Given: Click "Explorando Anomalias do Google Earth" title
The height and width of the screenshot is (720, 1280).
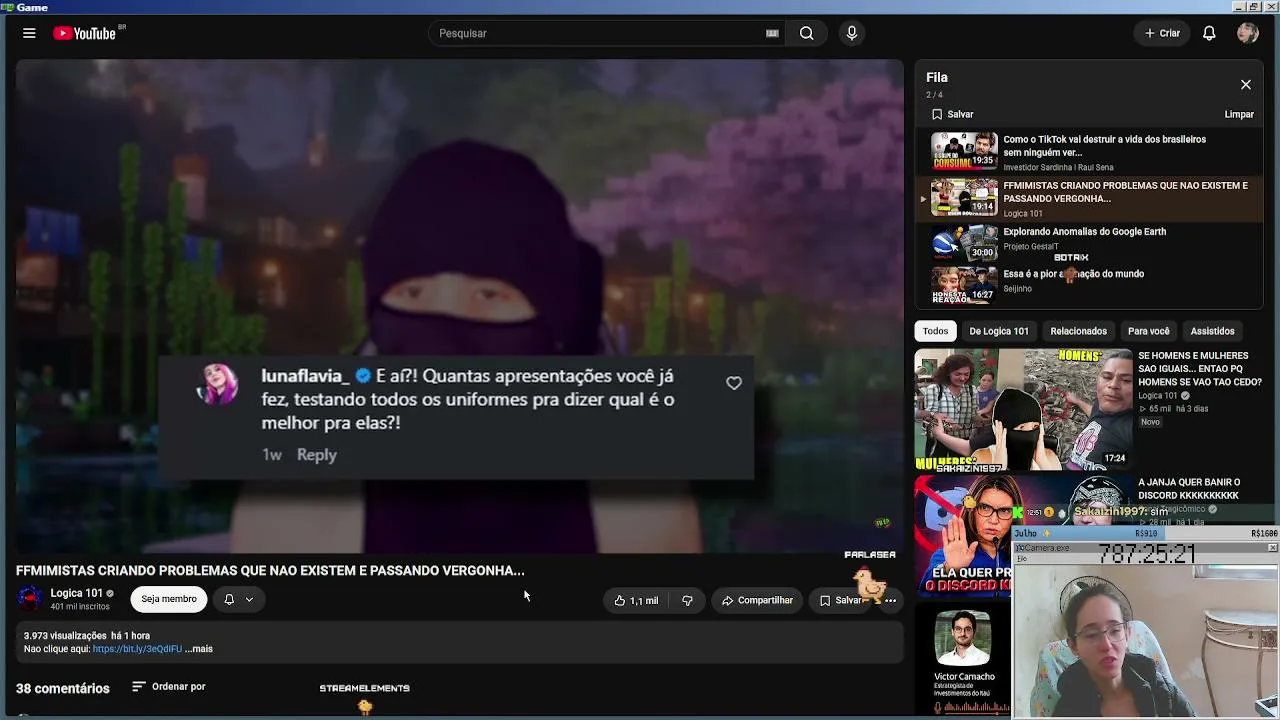Looking at the screenshot, I should [x=1084, y=232].
